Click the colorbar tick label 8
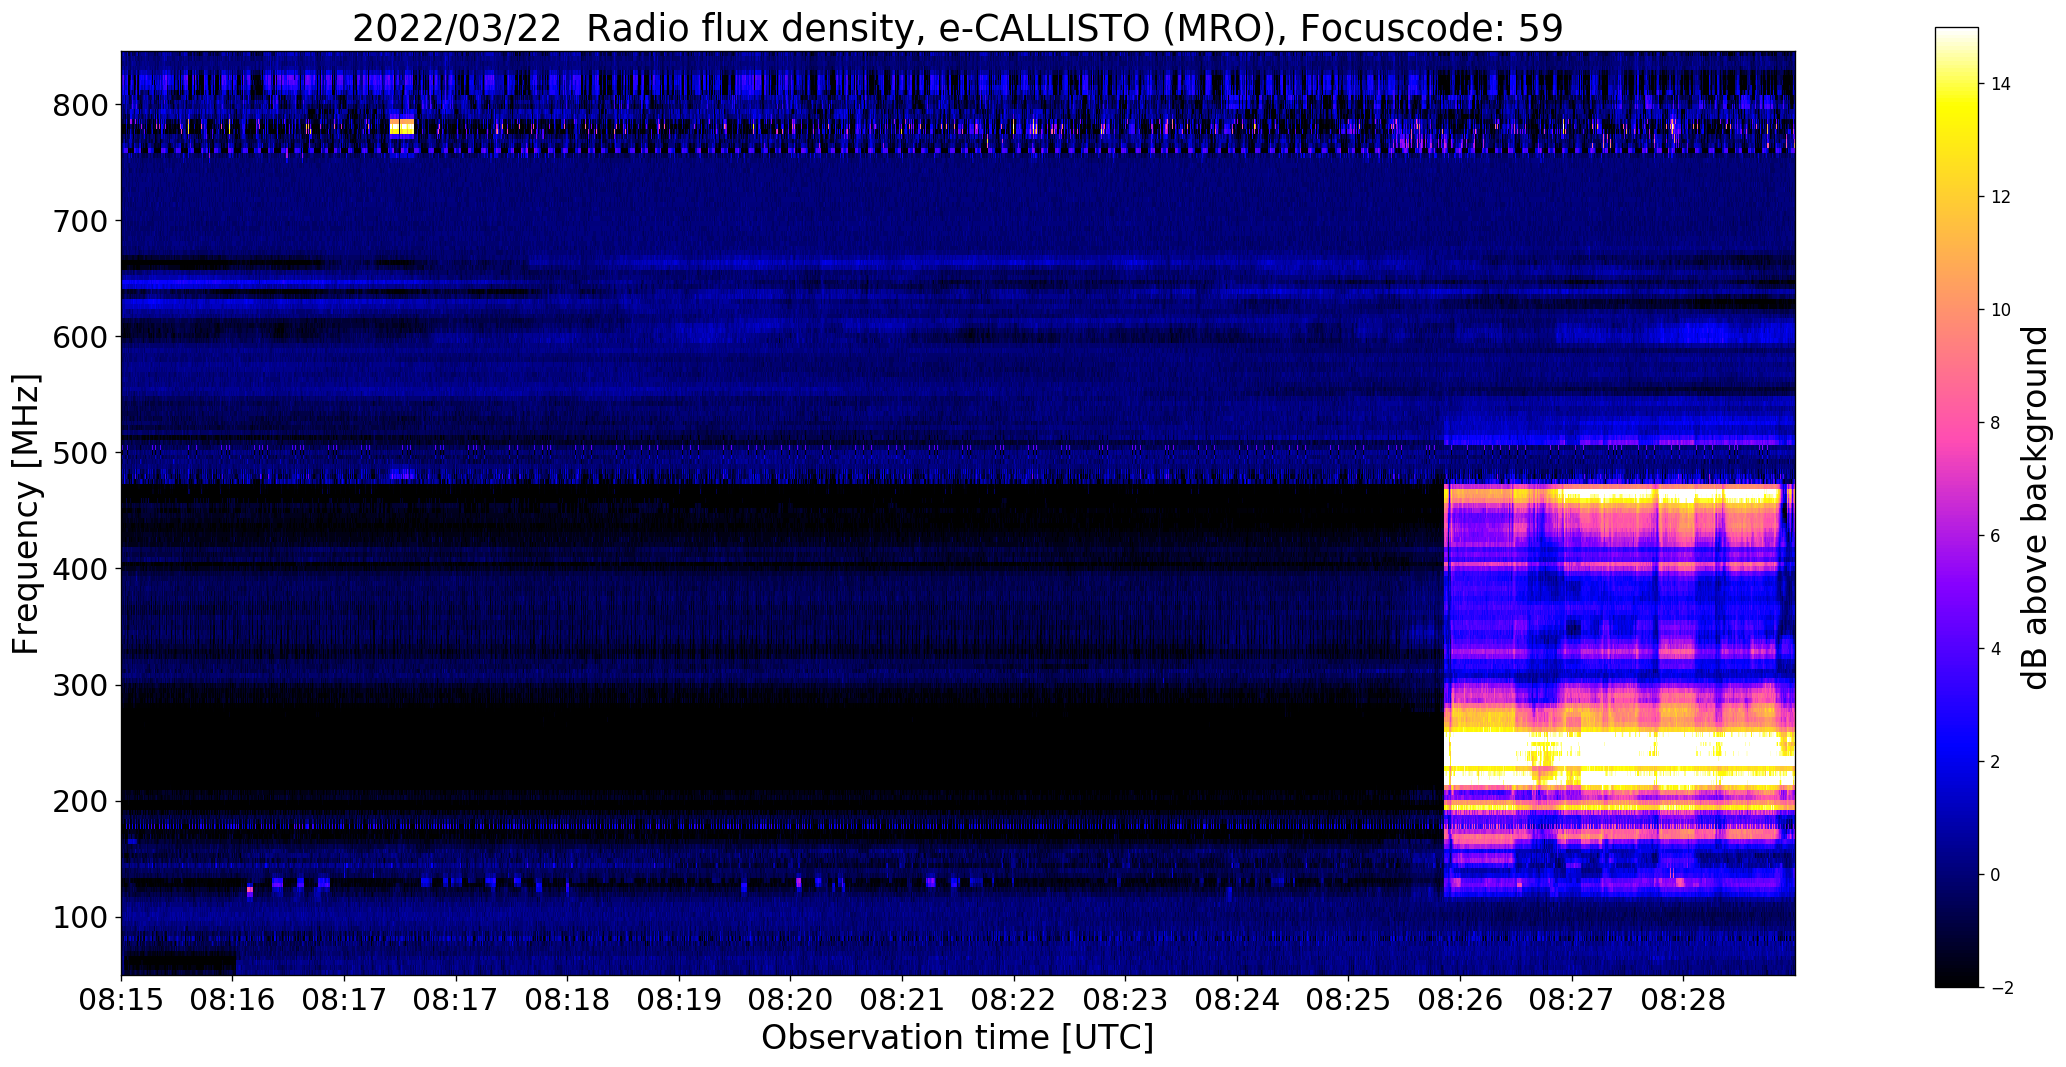This screenshot has width=2066, height=1067. [x=1995, y=423]
